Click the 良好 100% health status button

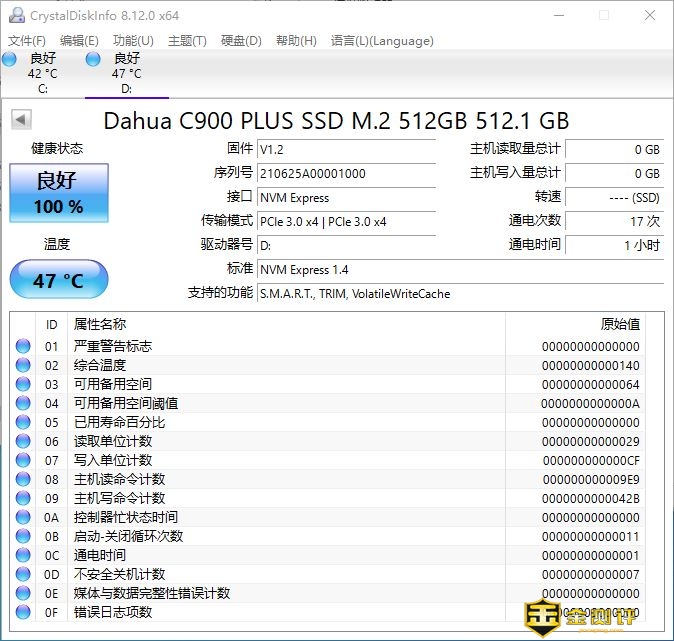[x=58, y=192]
